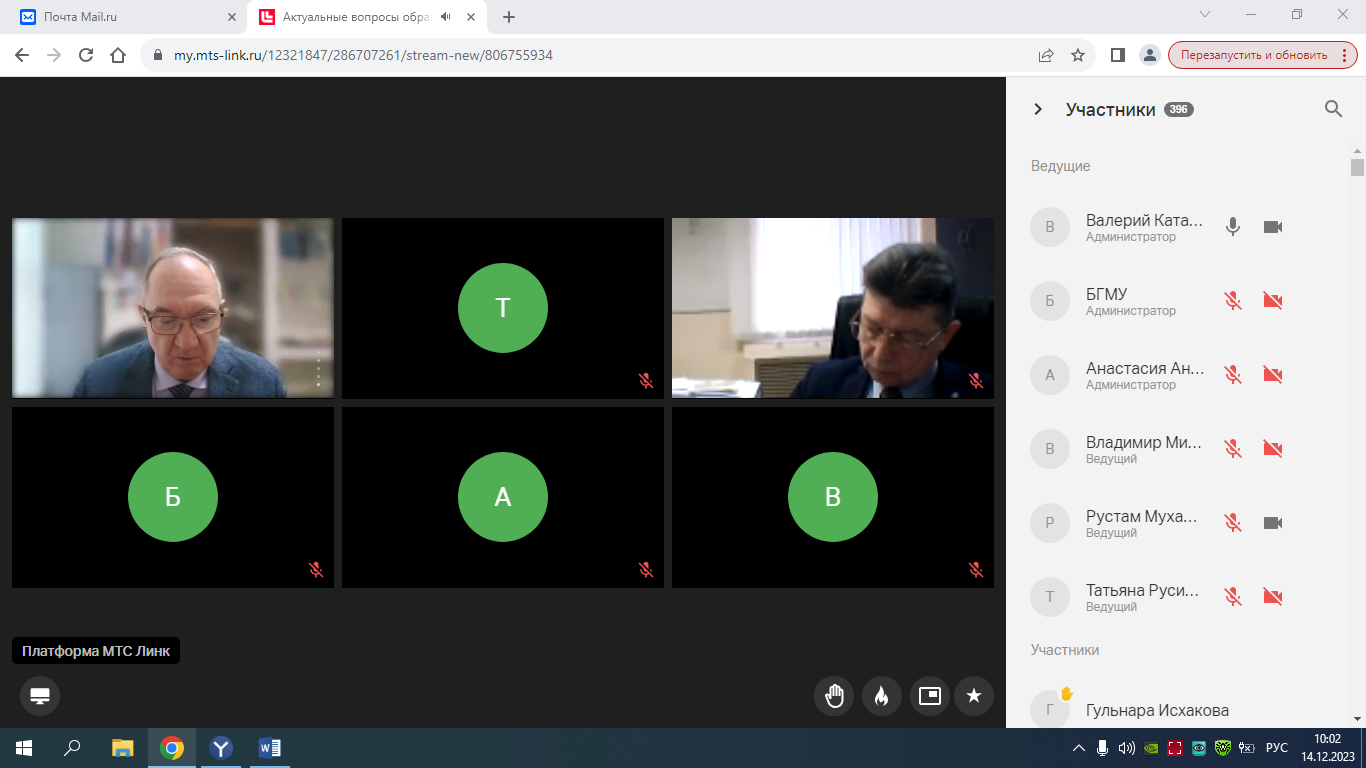Click Татьяна Руси... disabled camera icon
The height and width of the screenshot is (768, 1366).
pos(1273,597)
